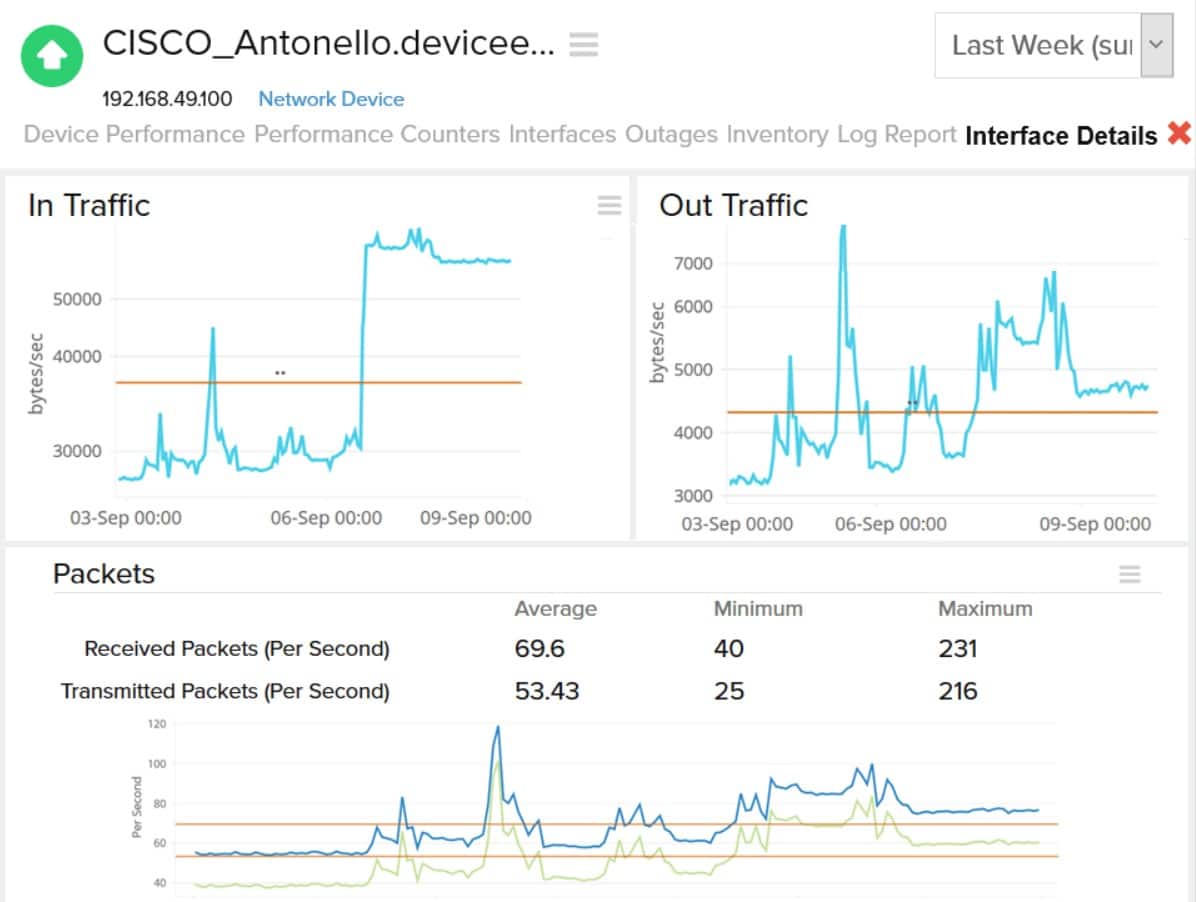Screen dimensions: 1196x902
Task: Open the Packets chart options menu
Action: (x=1130, y=574)
